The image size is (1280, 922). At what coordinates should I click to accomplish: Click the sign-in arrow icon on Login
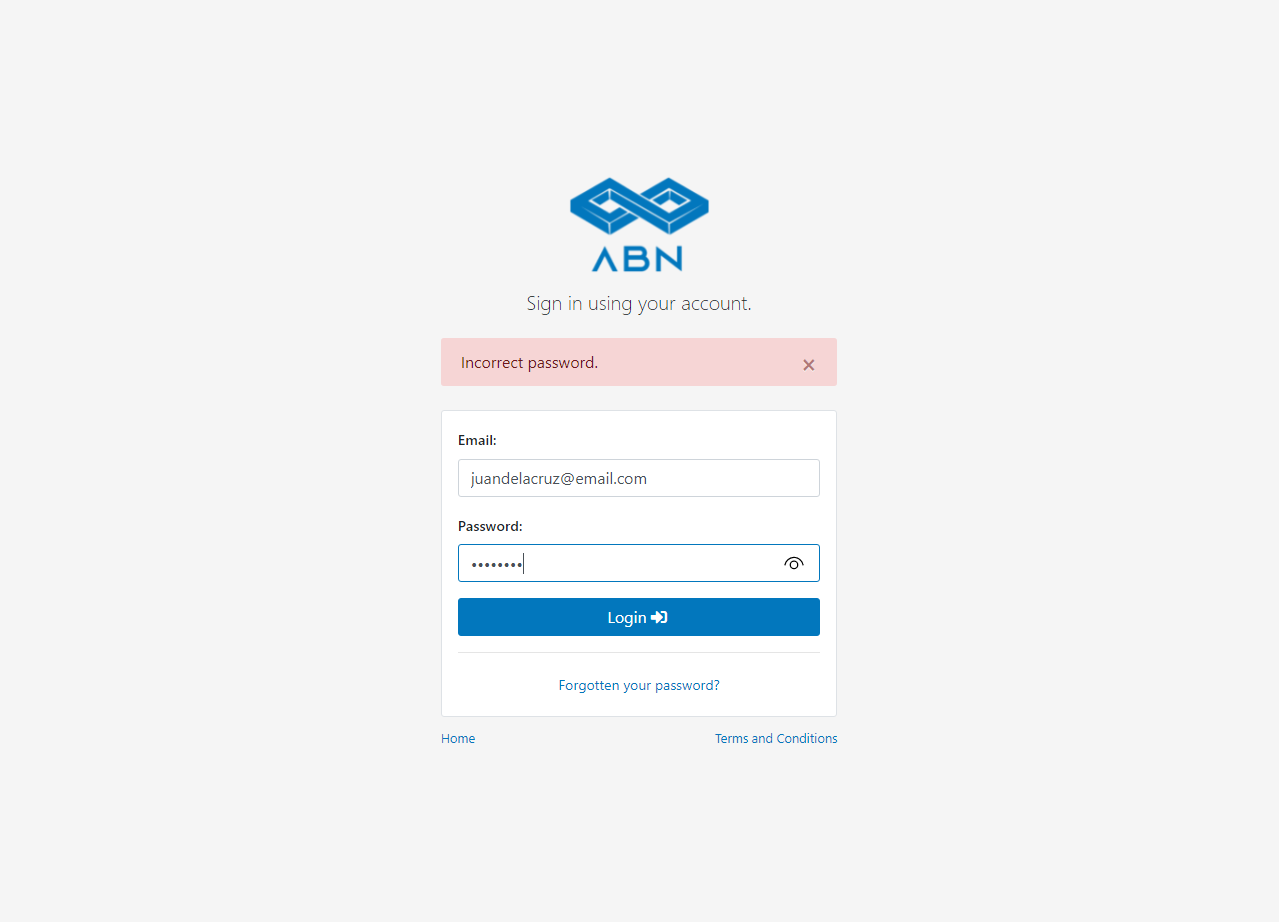tap(659, 618)
